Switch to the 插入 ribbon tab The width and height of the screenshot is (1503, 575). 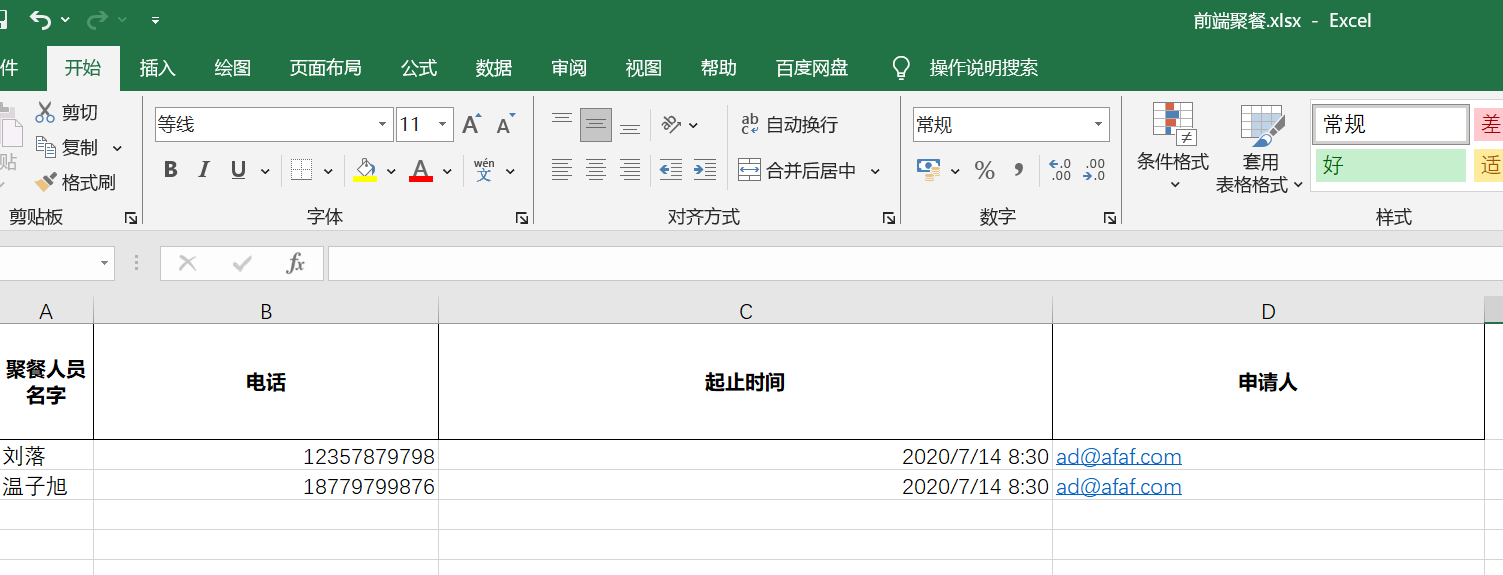[x=158, y=68]
